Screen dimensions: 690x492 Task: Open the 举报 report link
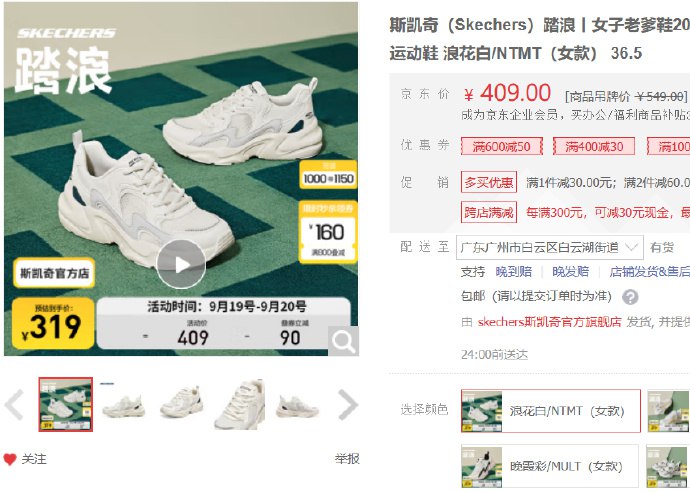[347, 459]
